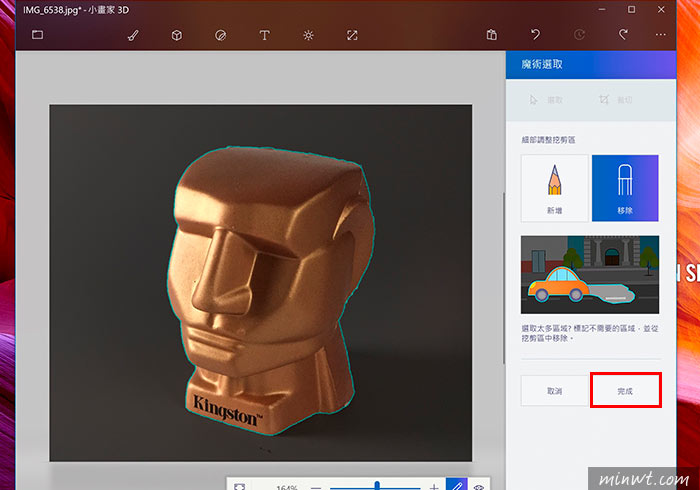Redo the last undone action

tap(623, 34)
